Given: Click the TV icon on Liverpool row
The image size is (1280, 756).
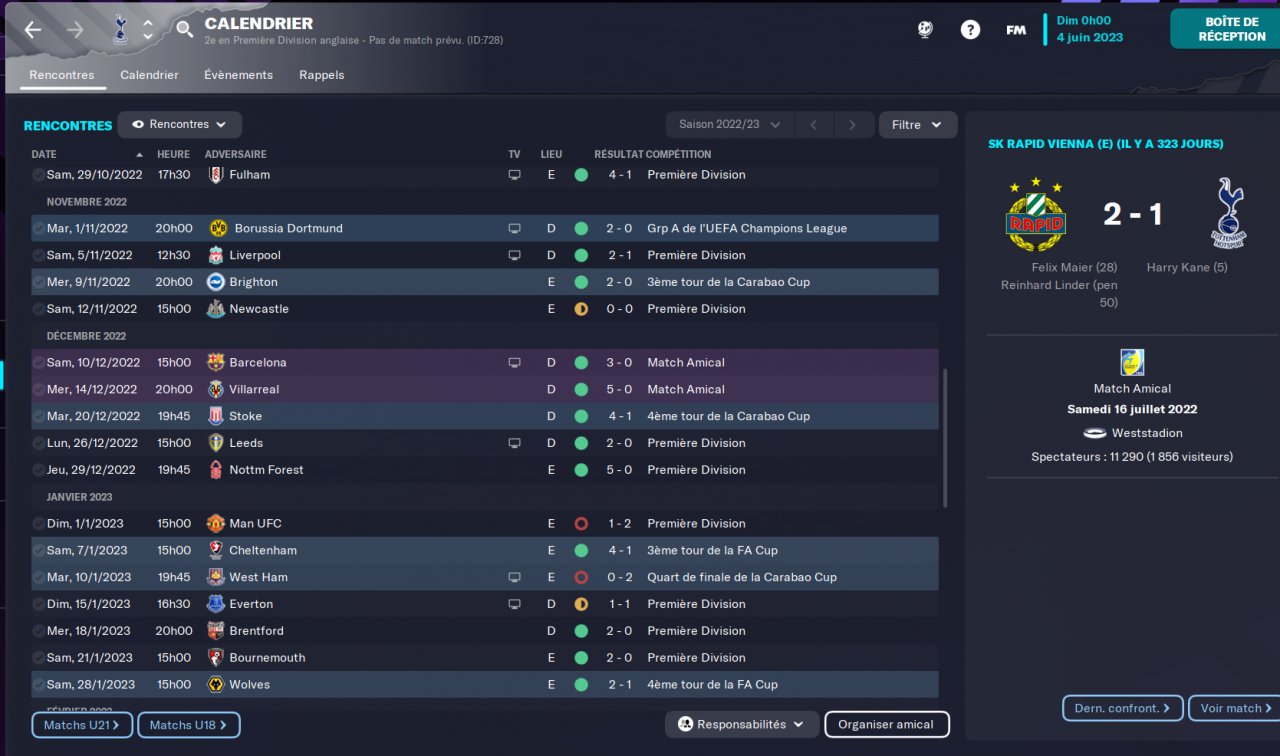Looking at the screenshot, I should pyautogui.click(x=514, y=255).
